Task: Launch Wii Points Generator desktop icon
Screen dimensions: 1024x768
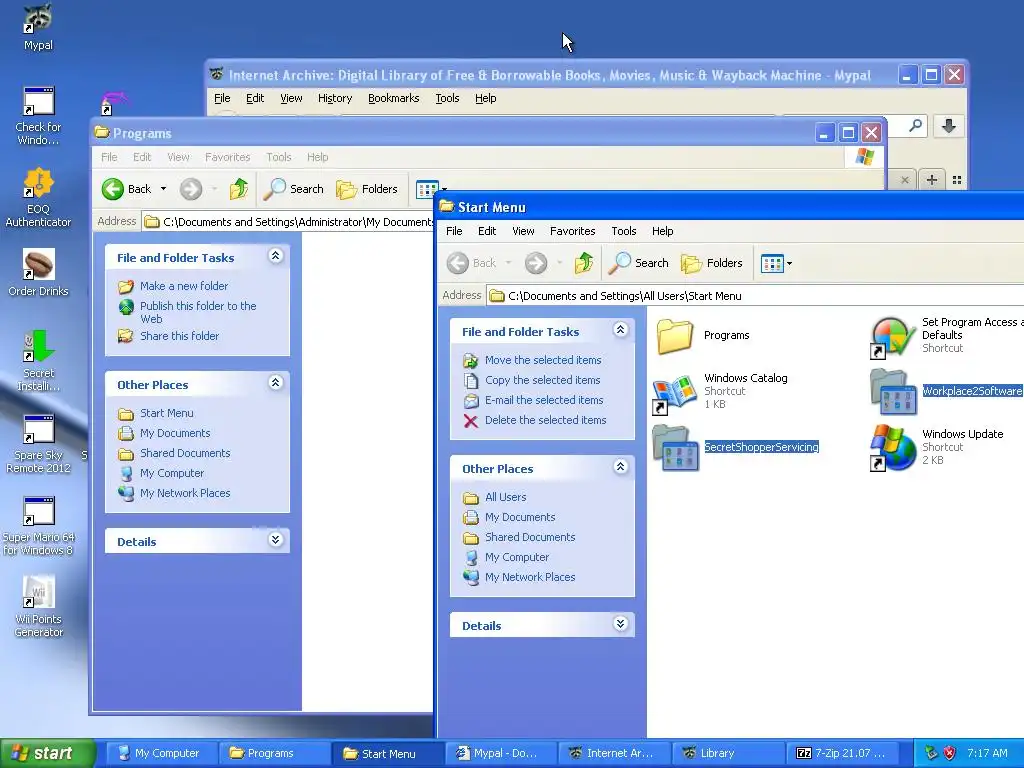Action: tap(38, 607)
